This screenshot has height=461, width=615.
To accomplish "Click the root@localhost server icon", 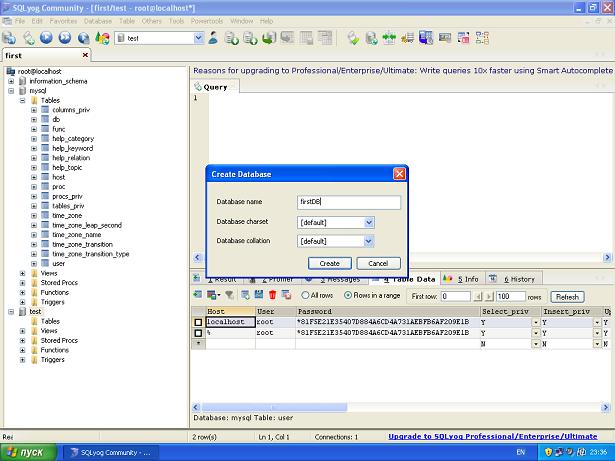I will coord(11,71).
